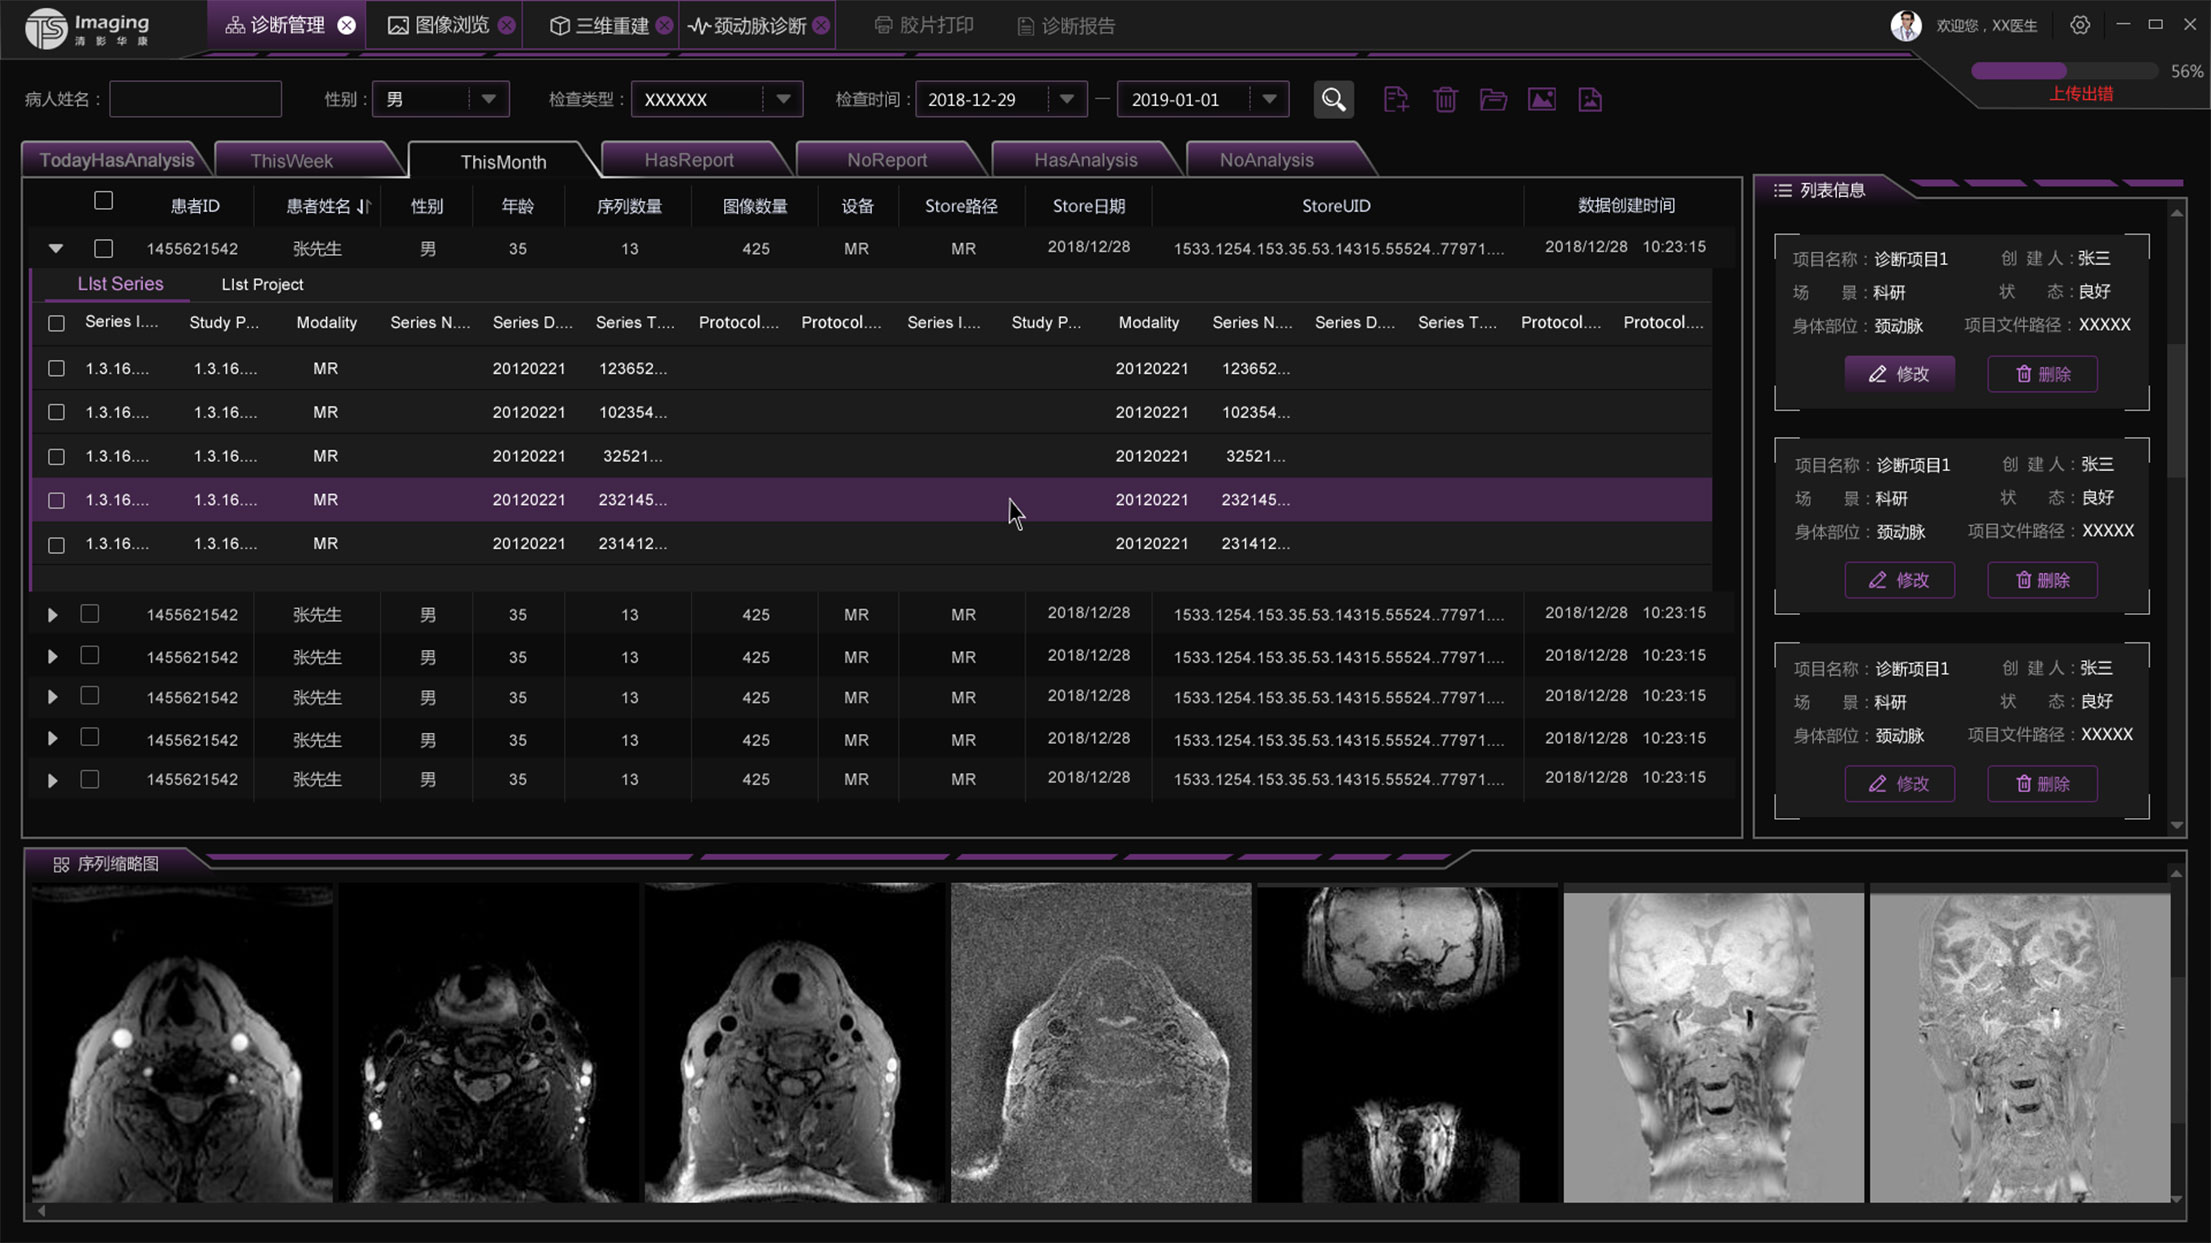This screenshot has width=2212, height=1243.
Task: Click the magnifier search button
Action: click(x=1333, y=99)
